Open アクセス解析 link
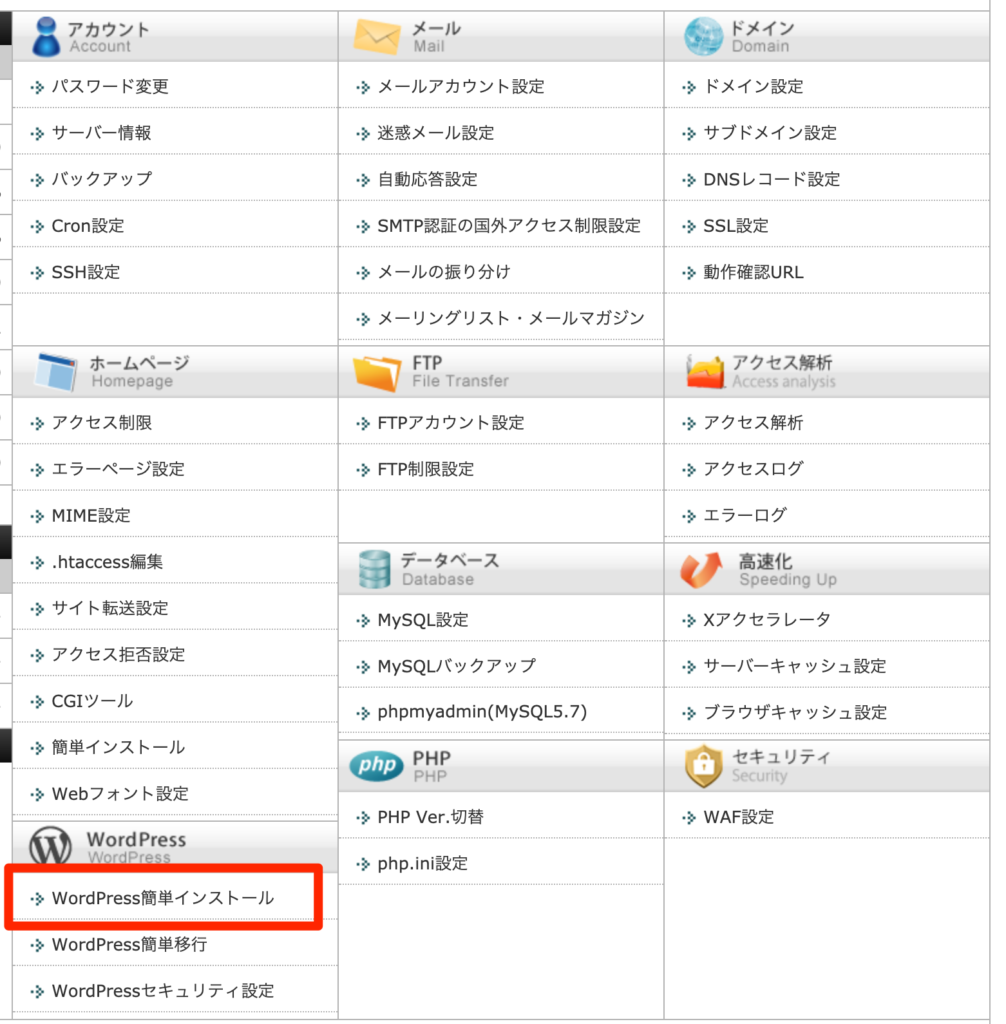1006x1024 pixels. [753, 423]
